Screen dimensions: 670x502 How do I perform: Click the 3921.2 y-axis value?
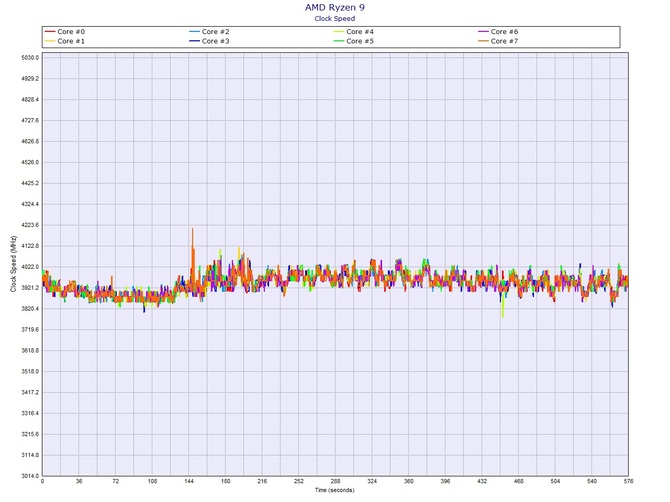pos(30,288)
